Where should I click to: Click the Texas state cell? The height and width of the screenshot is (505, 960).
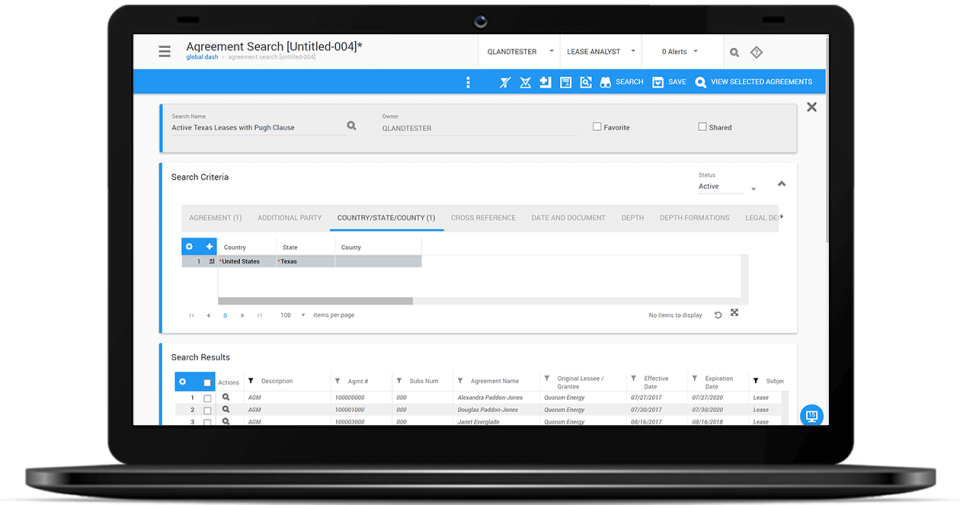[306, 261]
